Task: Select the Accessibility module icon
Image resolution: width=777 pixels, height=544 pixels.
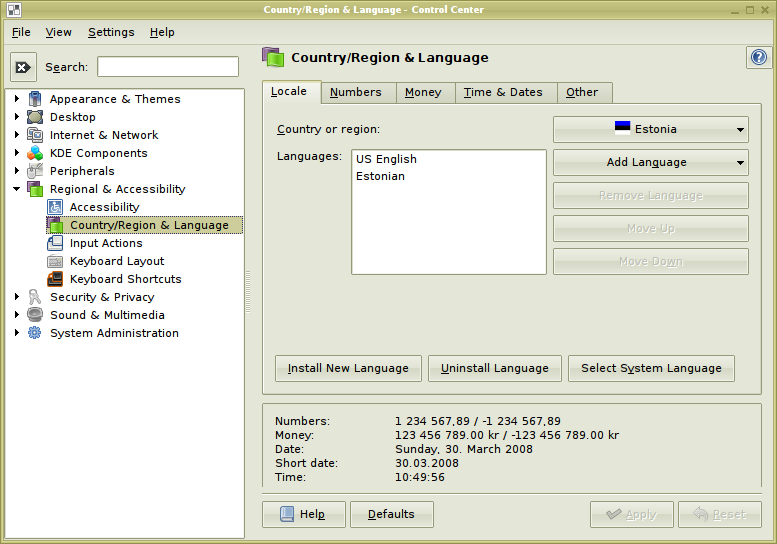Action: (55, 207)
